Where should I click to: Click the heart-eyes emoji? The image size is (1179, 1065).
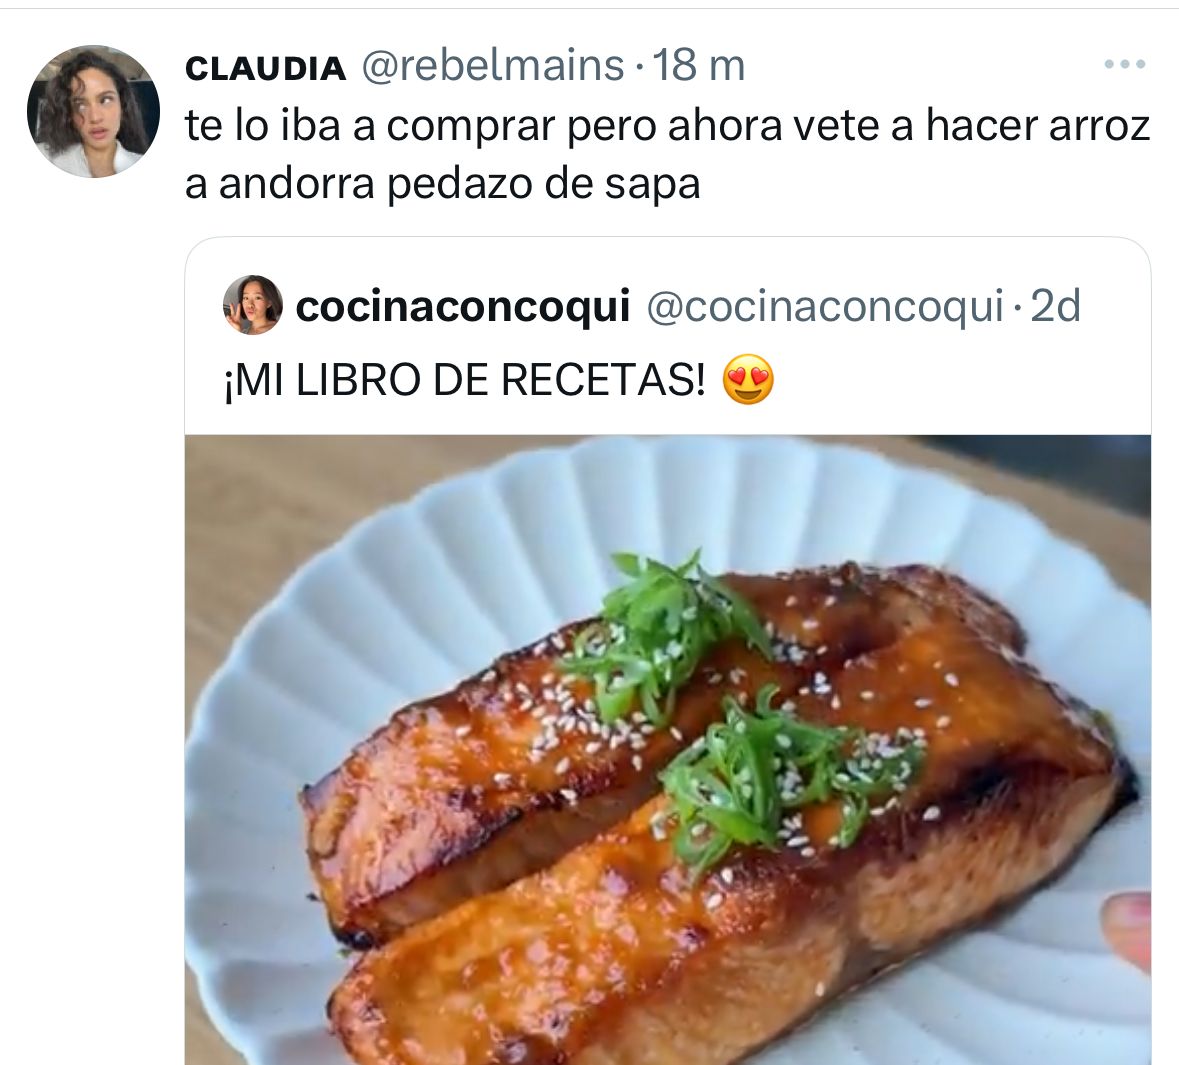[x=747, y=379]
